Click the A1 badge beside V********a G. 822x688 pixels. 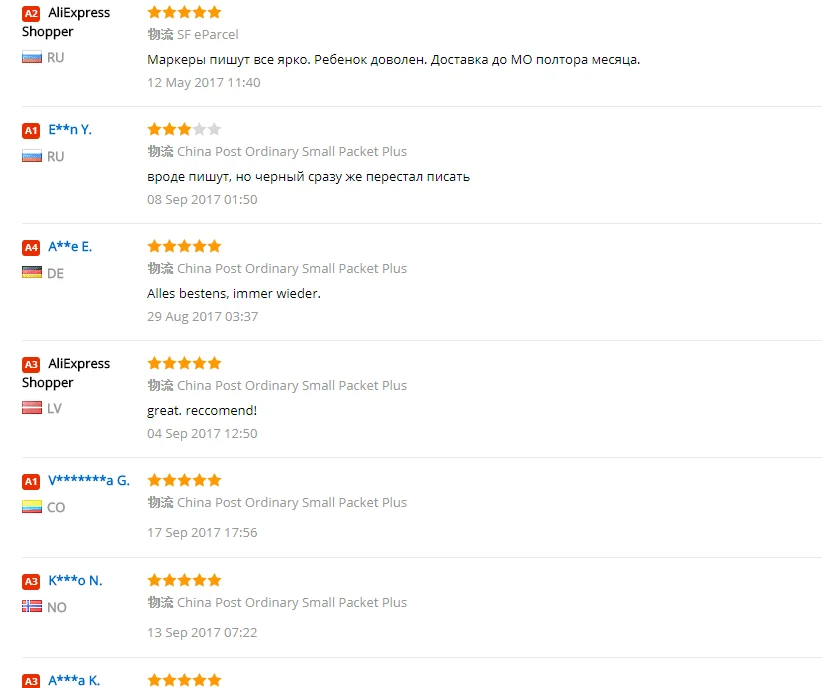[x=31, y=481]
